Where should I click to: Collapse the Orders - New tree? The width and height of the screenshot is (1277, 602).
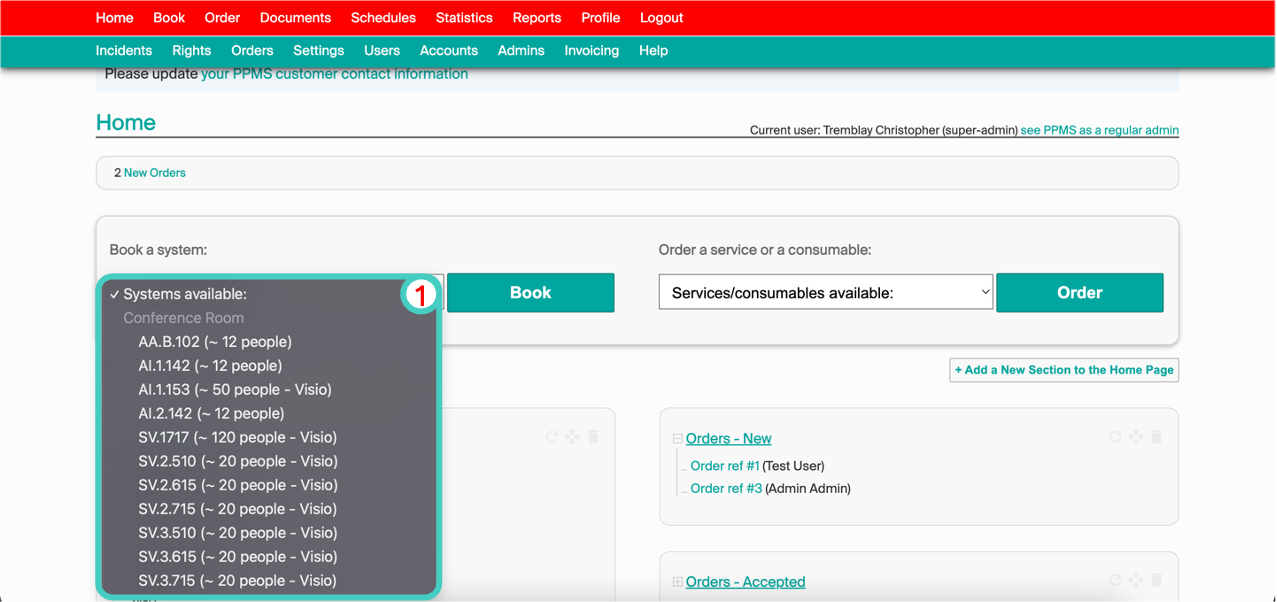[x=678, y=439]
